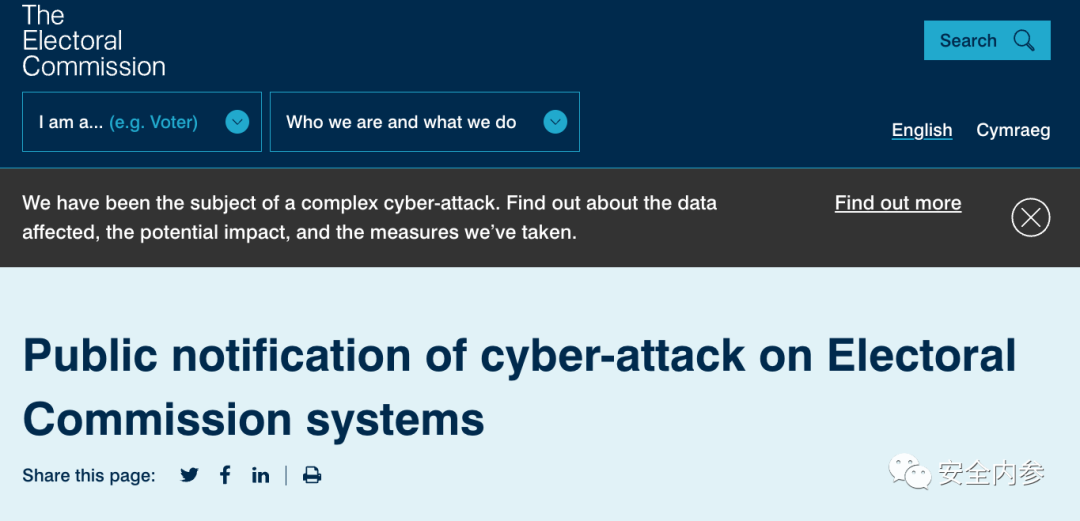
Task: Expand the "Who we are" chevron arrow
Action: coord(555,122)
